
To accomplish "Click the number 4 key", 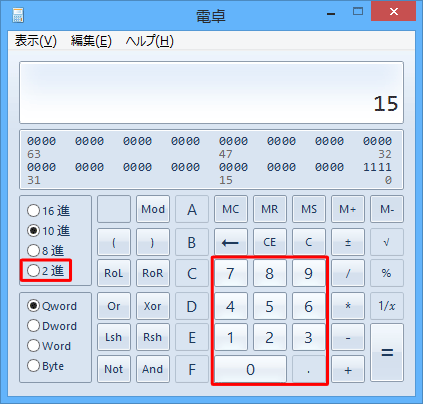I will (231, 306).
